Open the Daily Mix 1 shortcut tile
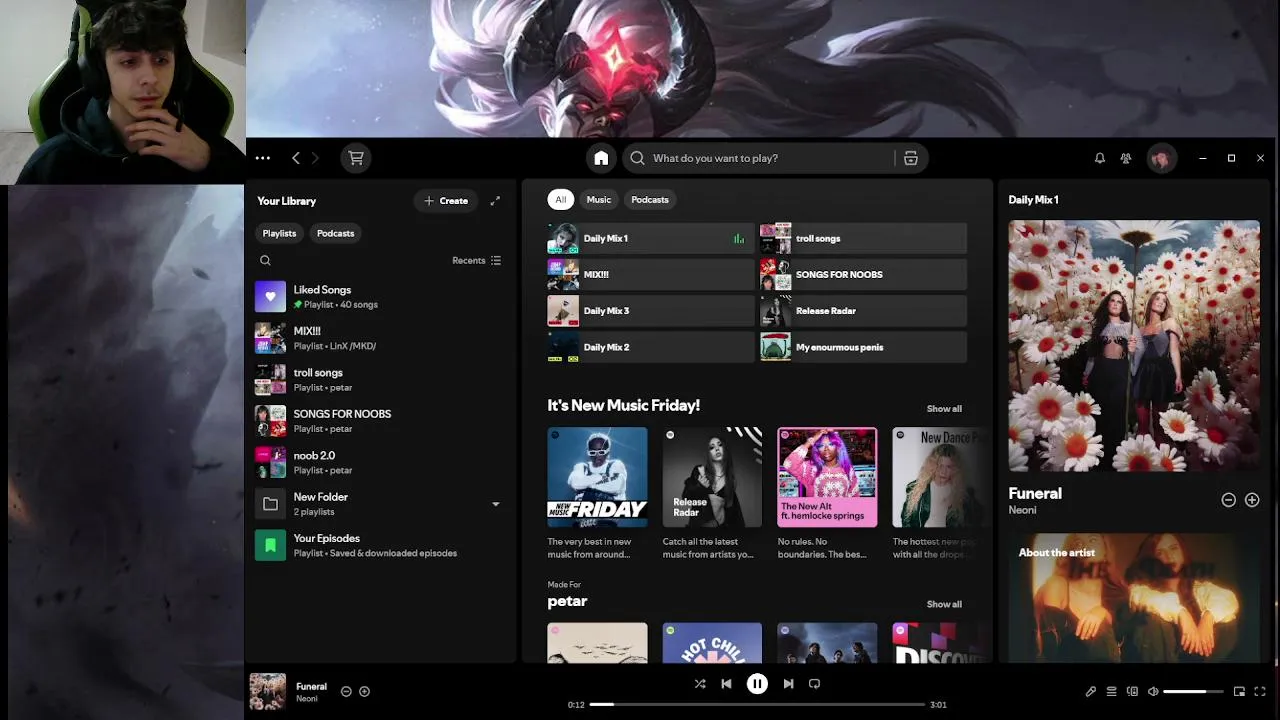 [650, 238]
